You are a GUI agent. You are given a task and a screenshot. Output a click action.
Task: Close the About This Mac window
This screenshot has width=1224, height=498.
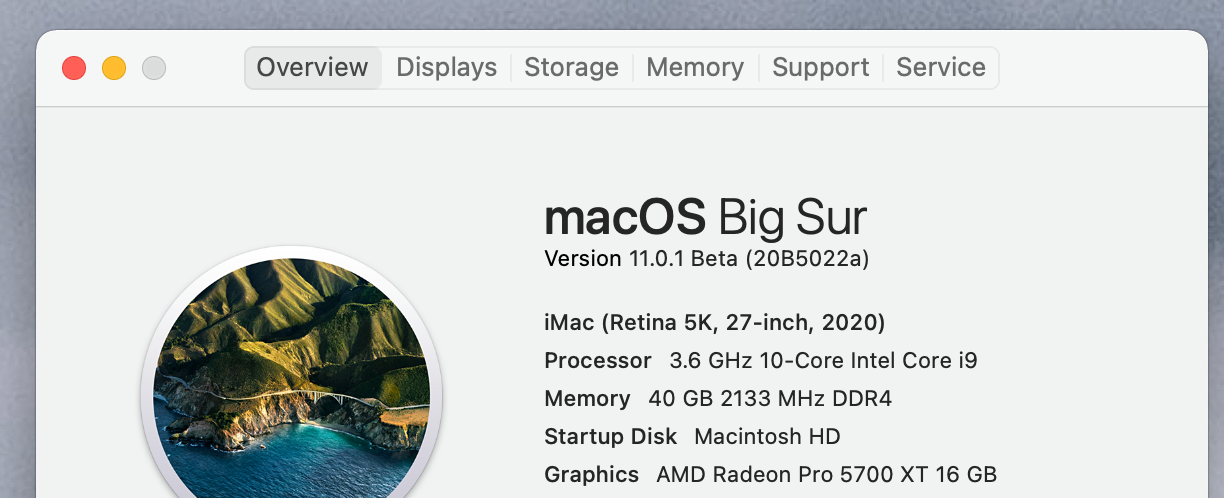(x=74, y=68)
